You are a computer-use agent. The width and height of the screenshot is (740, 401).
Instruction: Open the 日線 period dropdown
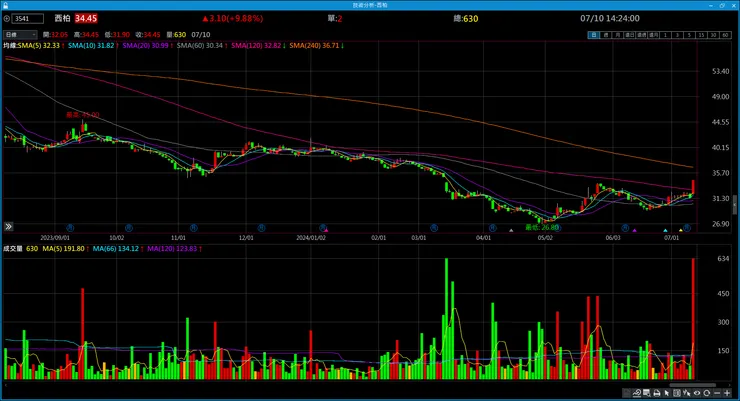[20, 34]
